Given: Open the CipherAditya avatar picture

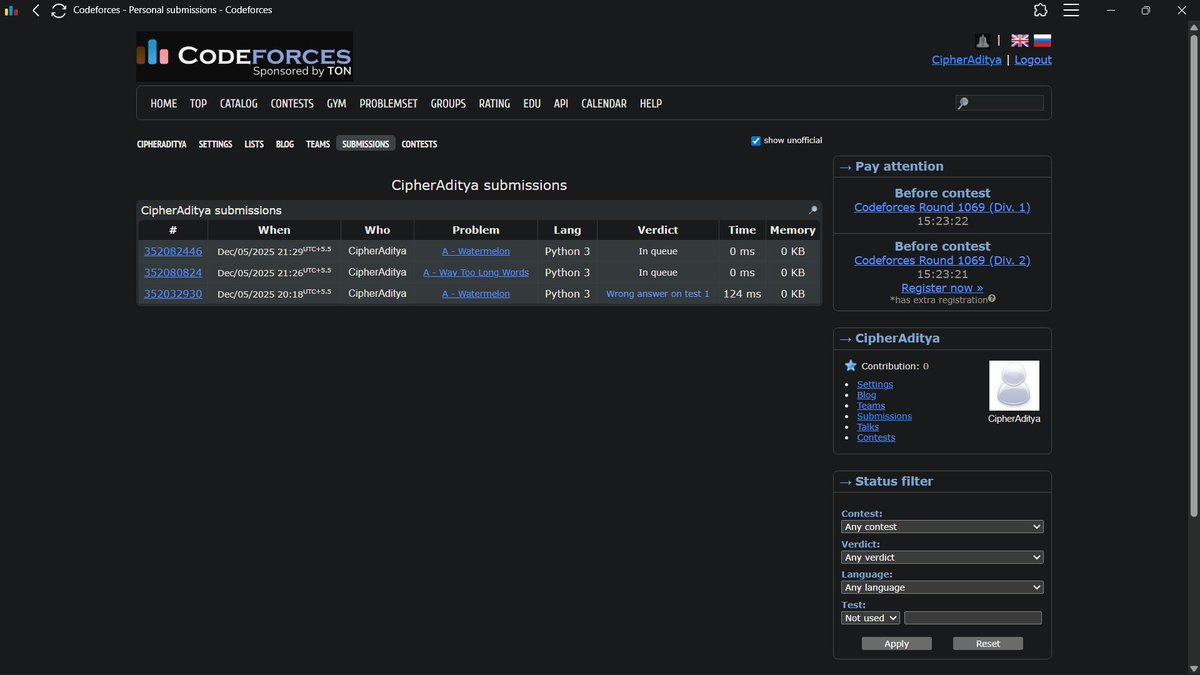Looking at the screenshot, I should tap(1014, 386).
